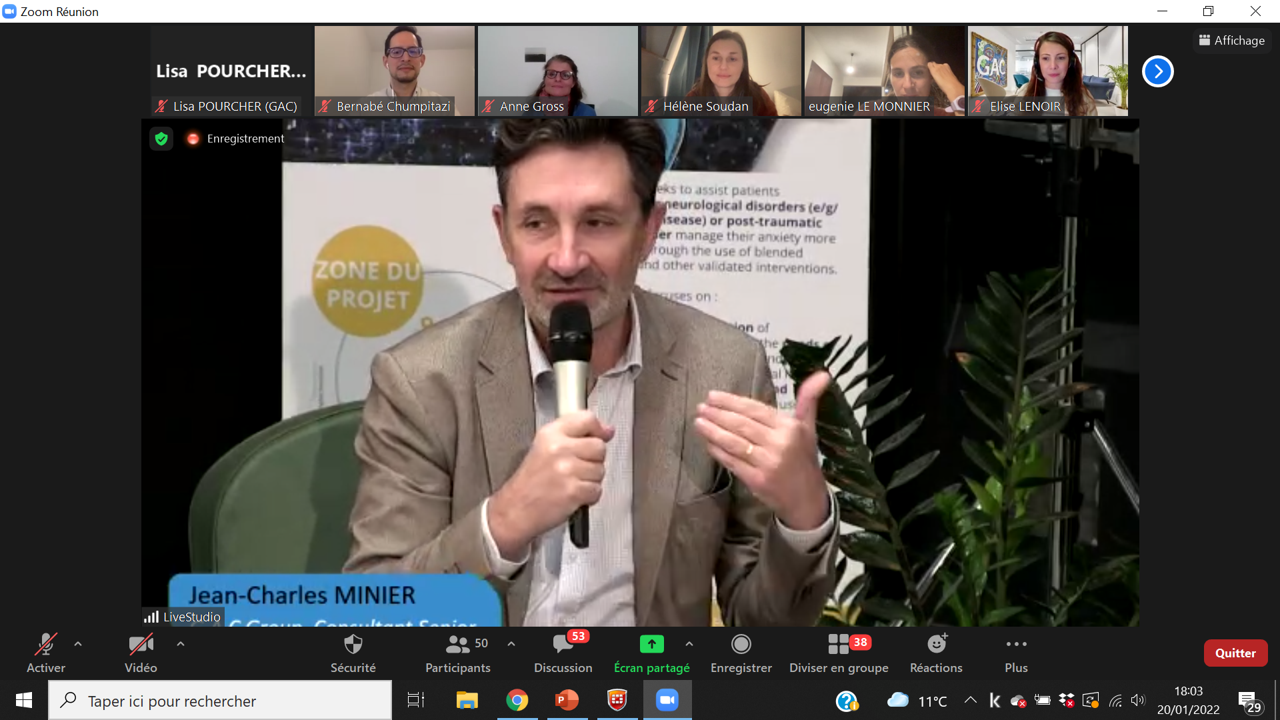Open the Réactions emoji menu
The image size is (1280, 720).
click(936, 653)
